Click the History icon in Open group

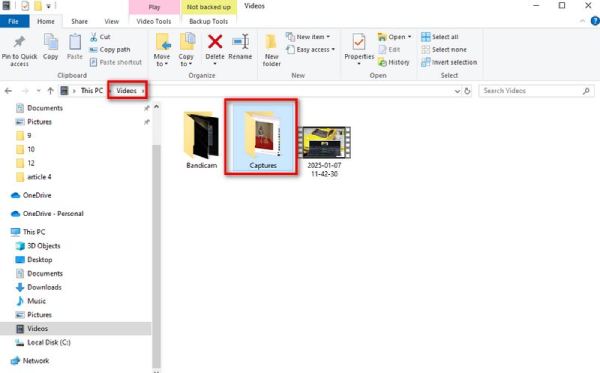click(382, 62)
